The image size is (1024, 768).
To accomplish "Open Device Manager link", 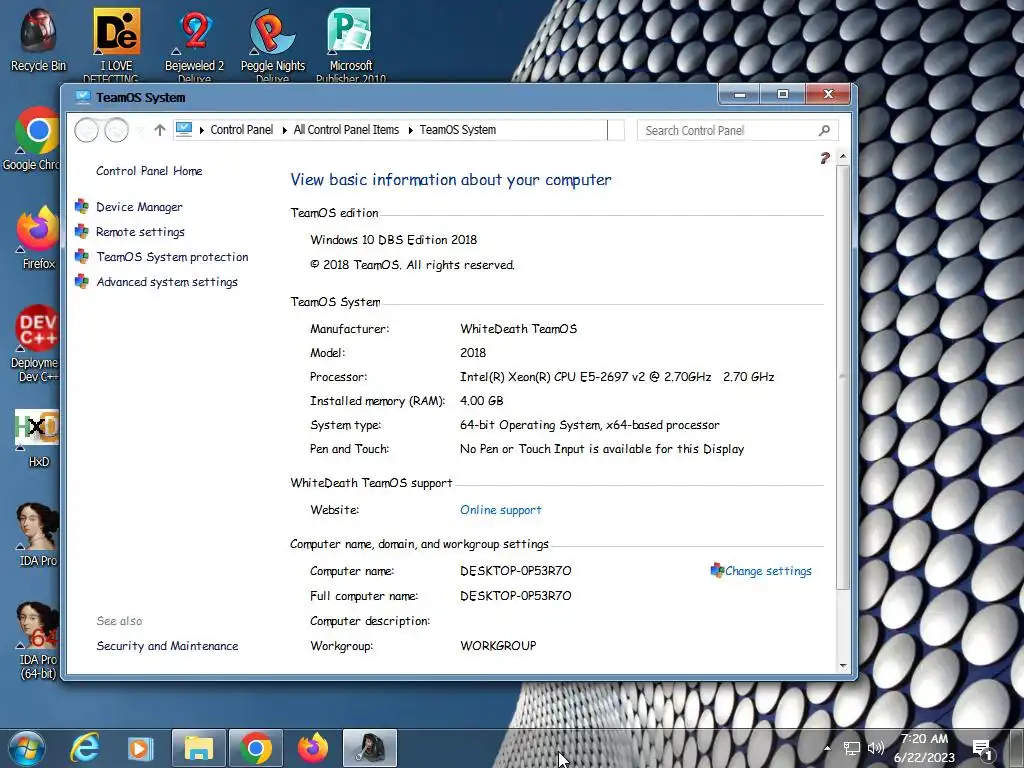I will 139,207.
